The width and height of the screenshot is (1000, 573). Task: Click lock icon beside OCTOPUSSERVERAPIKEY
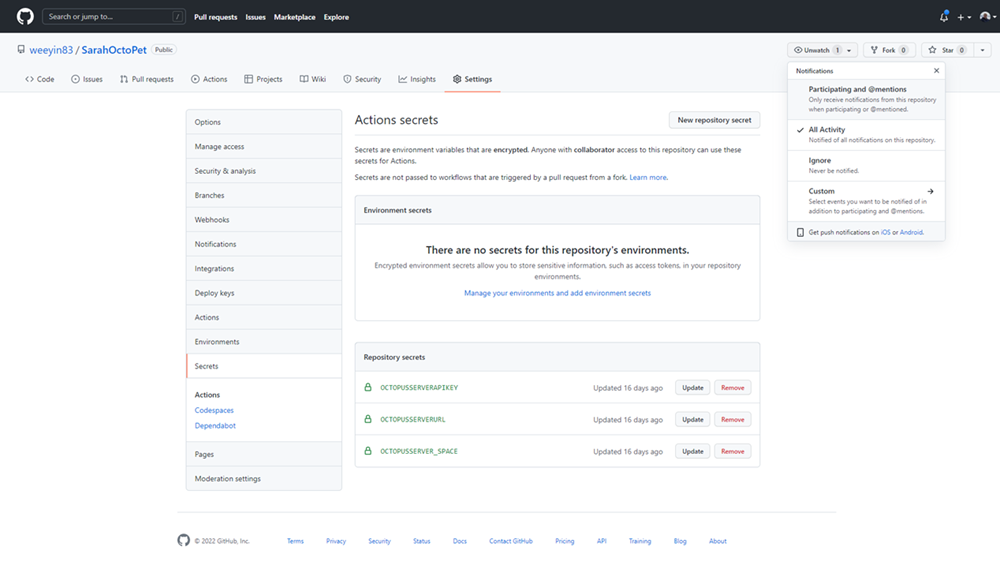(368, 387)
